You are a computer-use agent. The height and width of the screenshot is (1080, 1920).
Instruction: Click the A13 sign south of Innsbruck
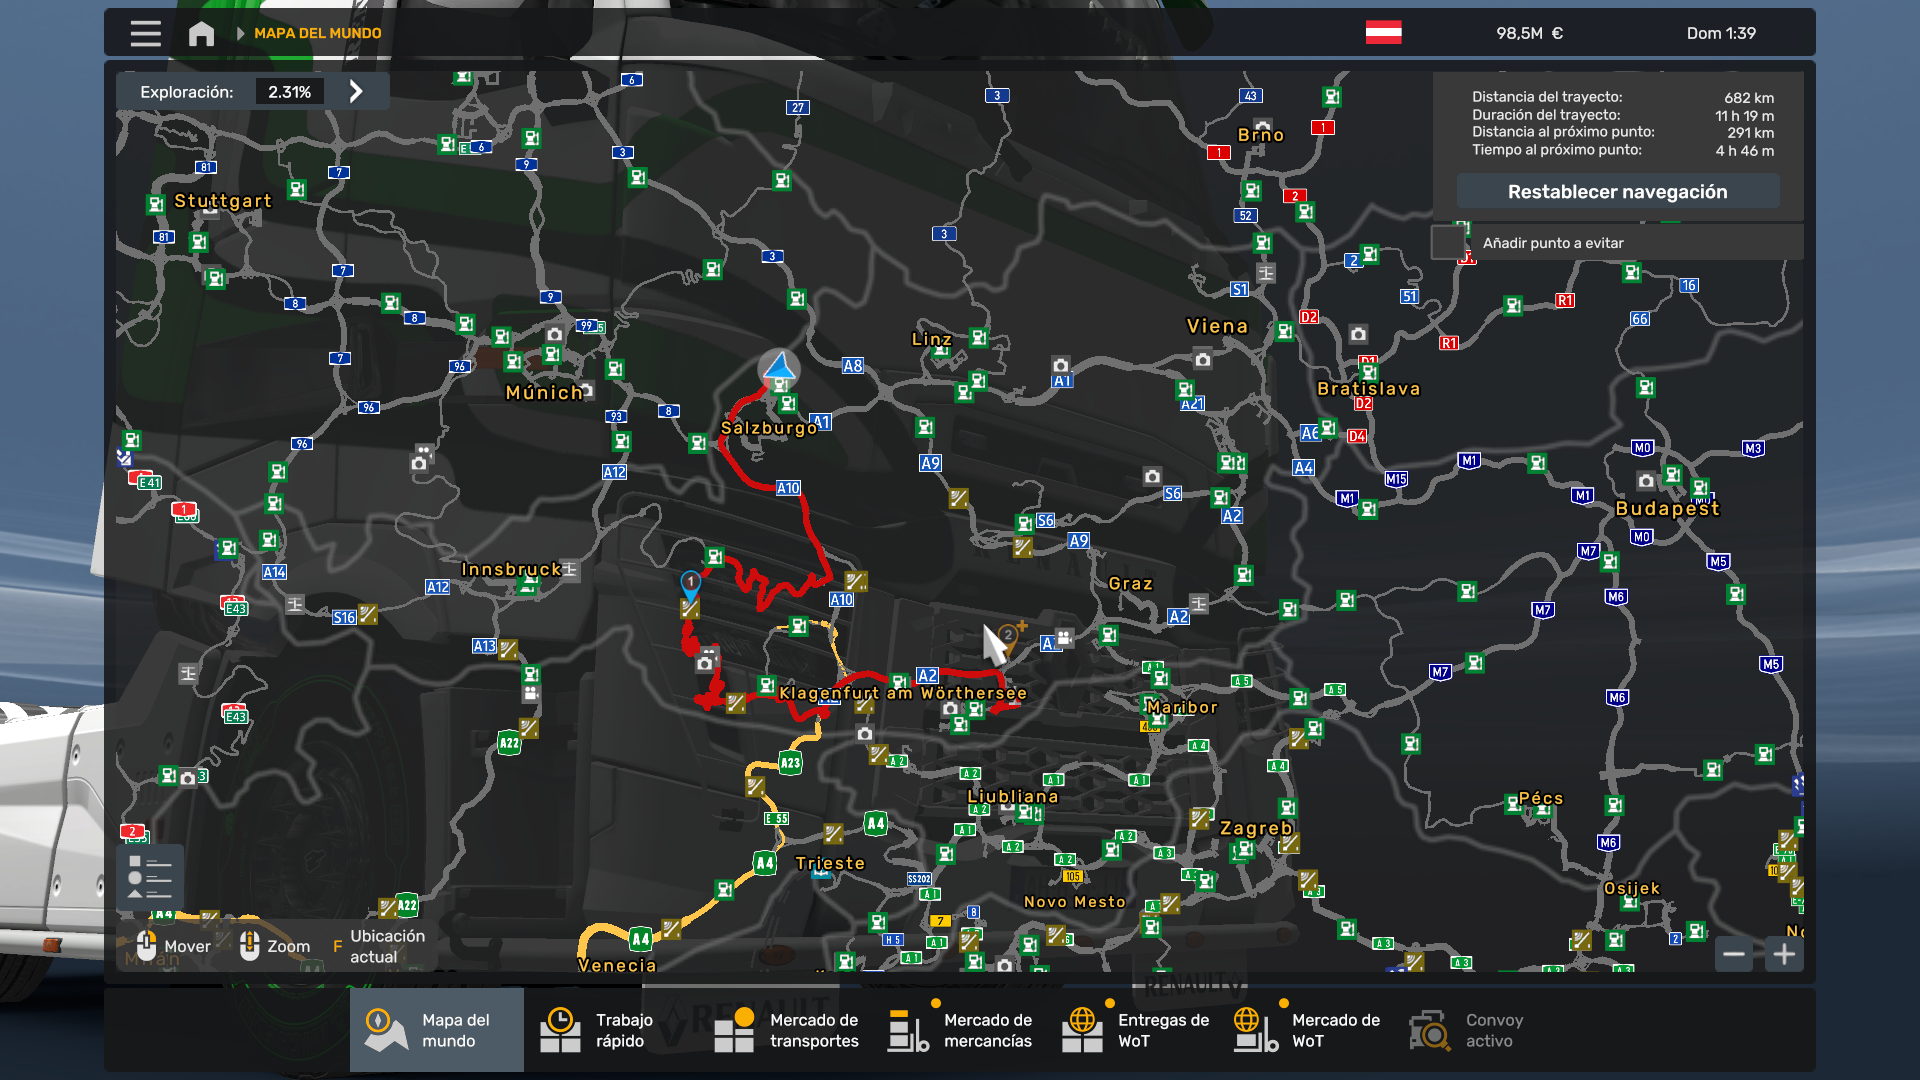[x=484, y=646]
